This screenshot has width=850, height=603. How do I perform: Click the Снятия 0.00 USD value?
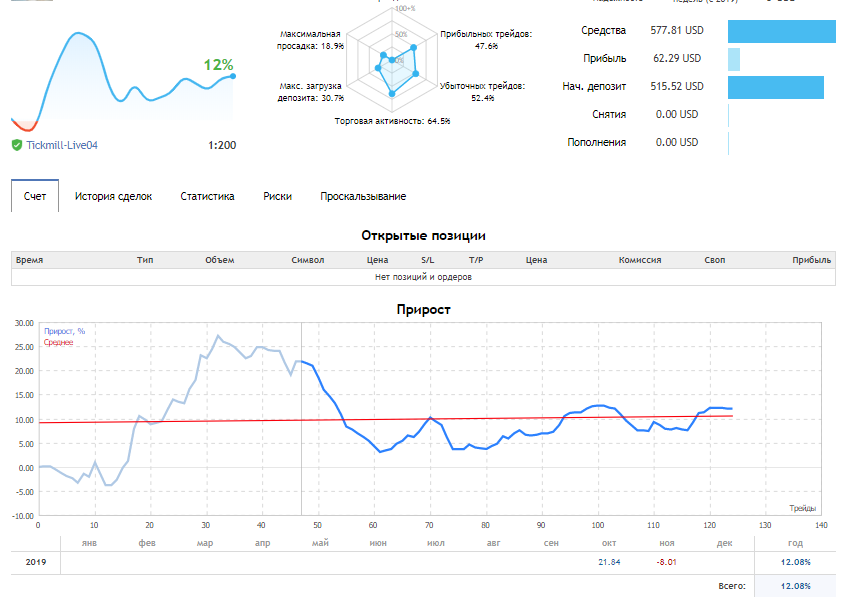[677, 114]
